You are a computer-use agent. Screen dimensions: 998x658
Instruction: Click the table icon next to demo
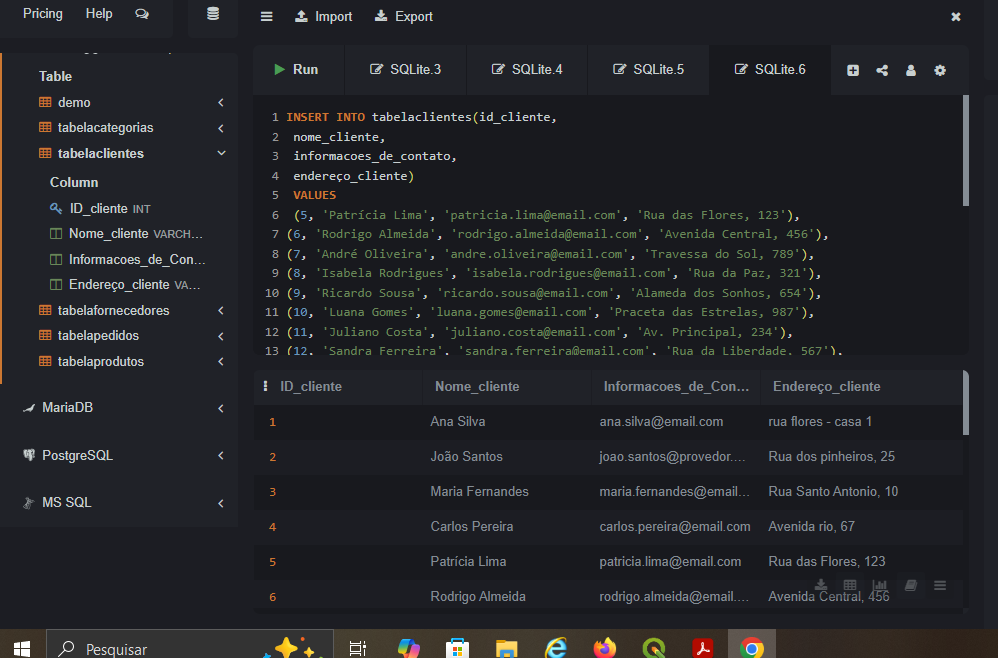[45, 102]
